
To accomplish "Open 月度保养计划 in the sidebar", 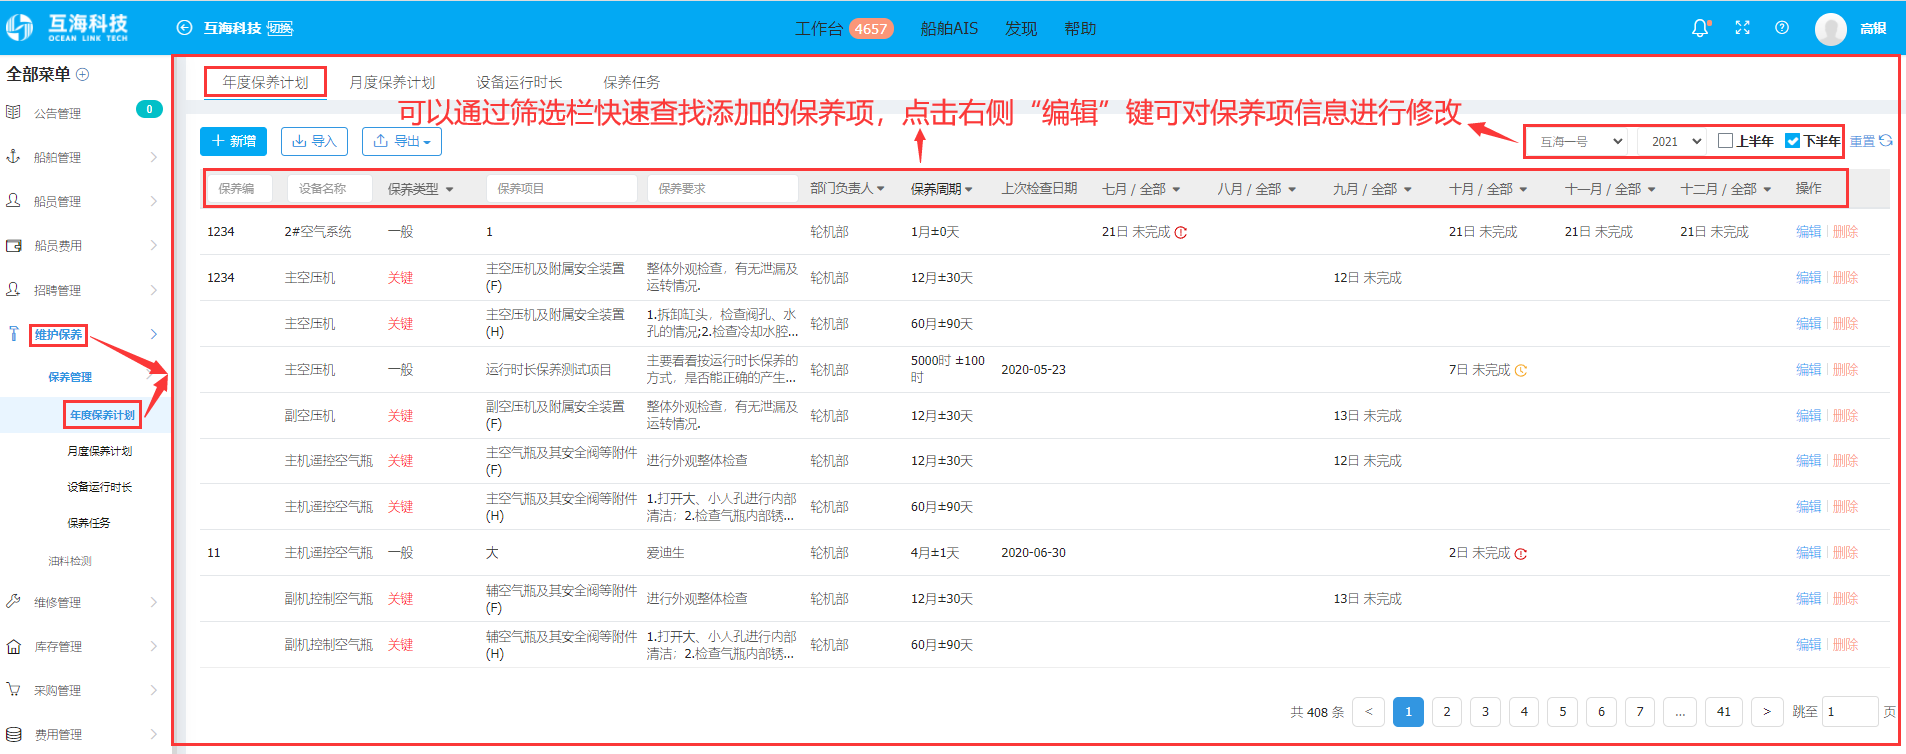I will pos(99,451).
